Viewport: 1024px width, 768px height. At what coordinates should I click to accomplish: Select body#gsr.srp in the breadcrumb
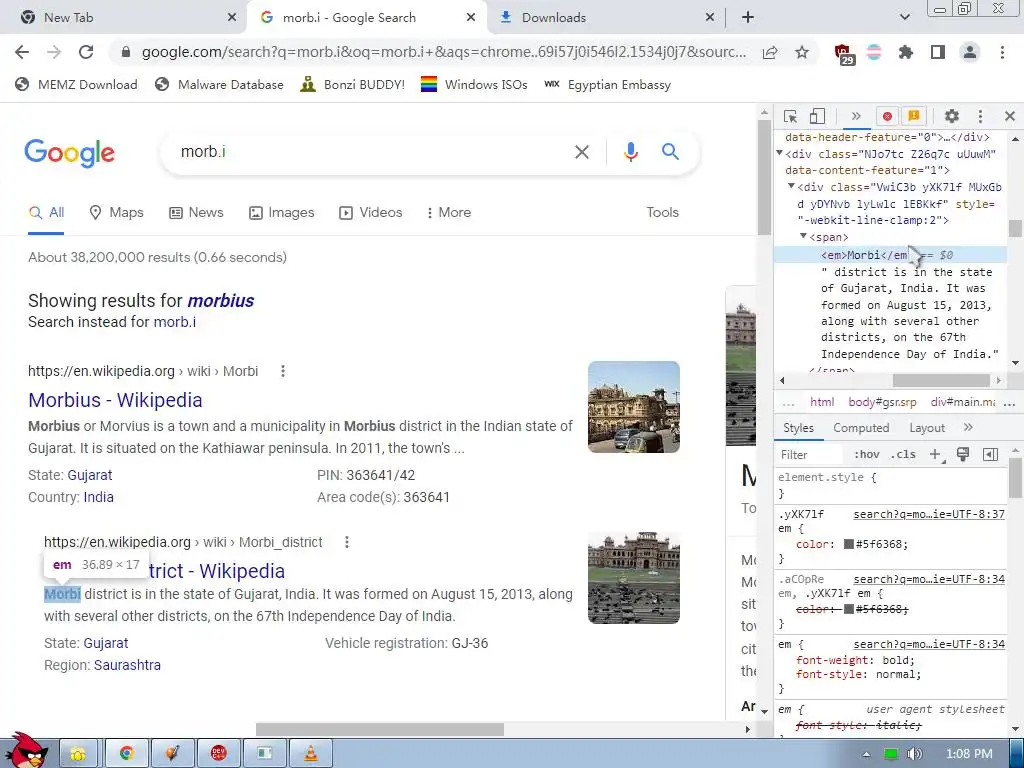[x=882, y=402]
